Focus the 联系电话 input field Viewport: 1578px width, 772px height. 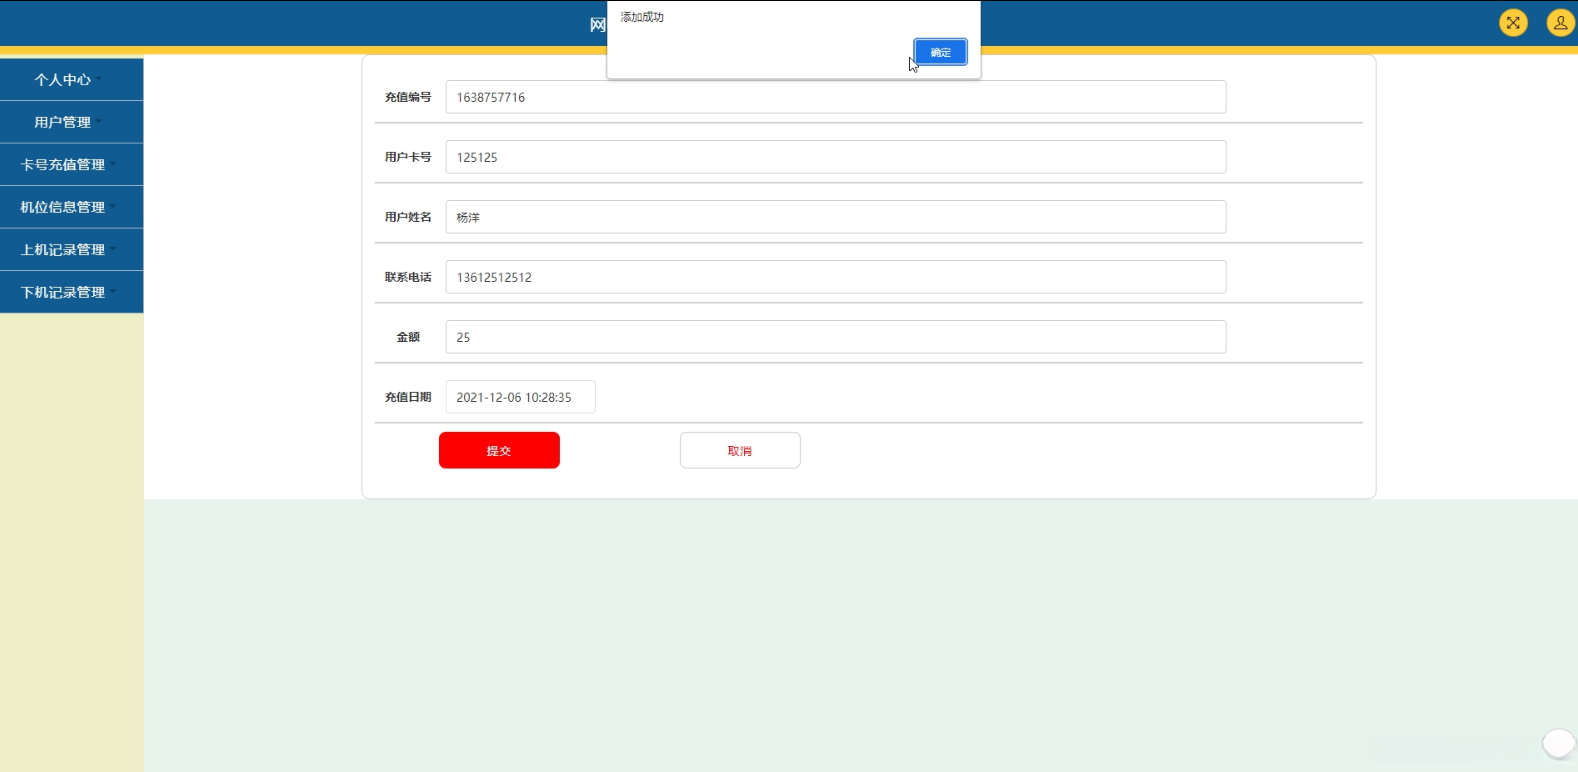836,277
